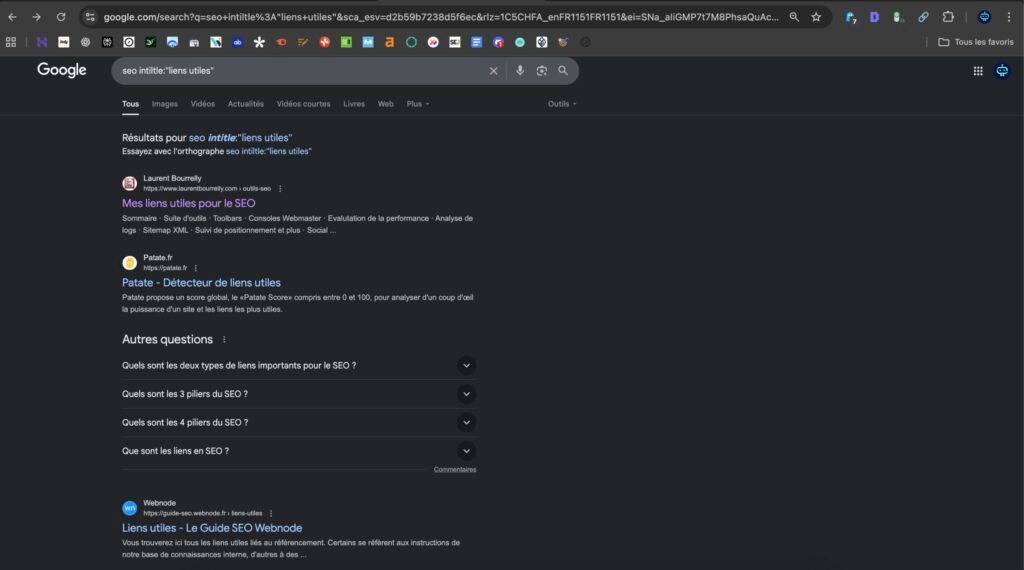Expand "Que sont les liens en SEO ?" question
This screenshot has width=1024, height=570.
tap(466, 451)
